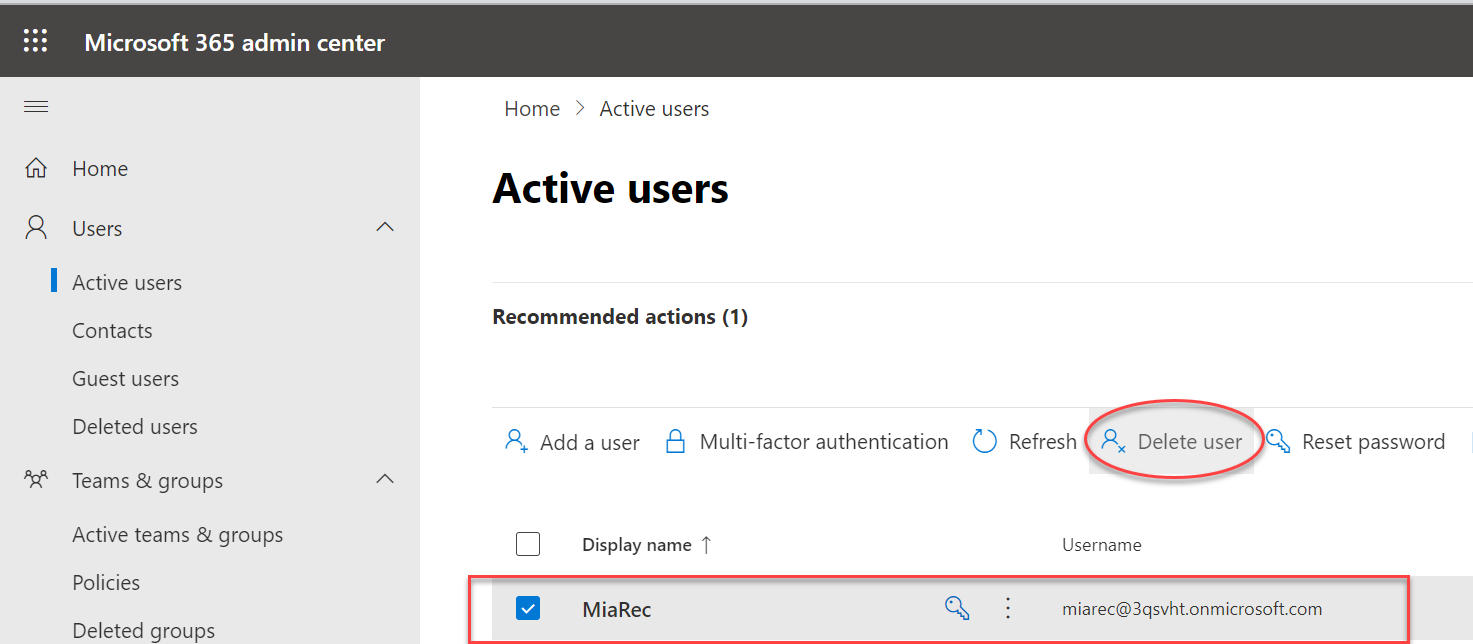
Task: Click the Microsoft 365 admin center title
Action: point(235,42)
